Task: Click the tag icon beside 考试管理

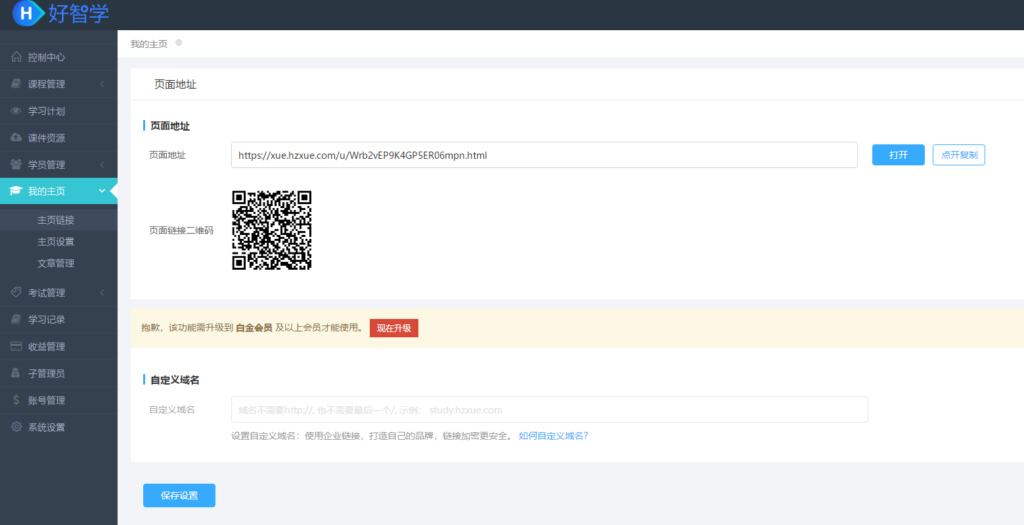Action: (x=16, y=292)
